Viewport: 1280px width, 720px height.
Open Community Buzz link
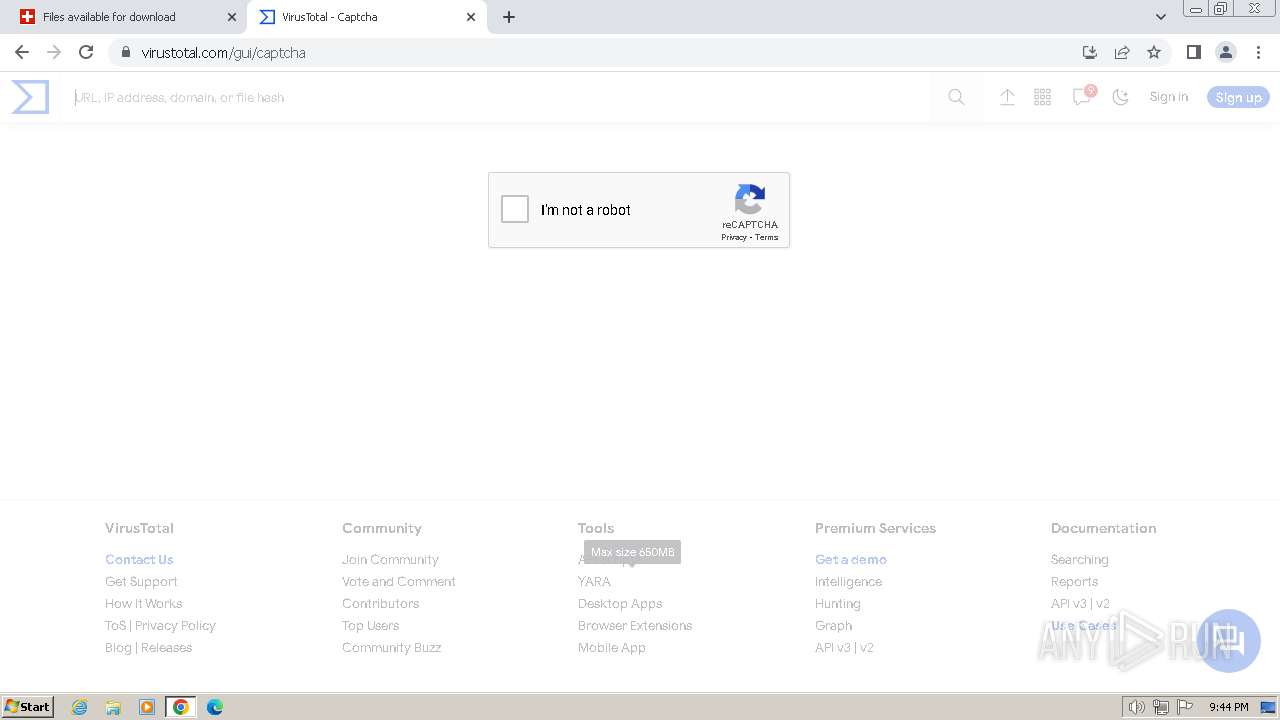coord(391,647)
